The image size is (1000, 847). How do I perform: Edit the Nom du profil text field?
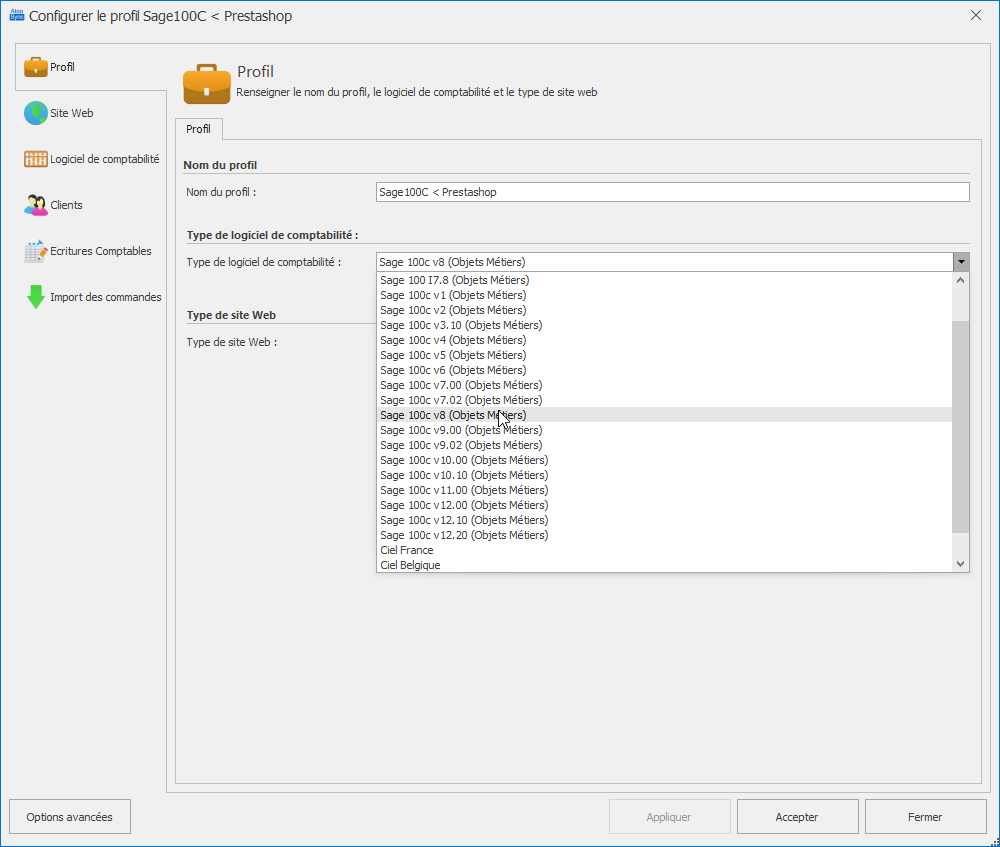click(x=673, y=192)
